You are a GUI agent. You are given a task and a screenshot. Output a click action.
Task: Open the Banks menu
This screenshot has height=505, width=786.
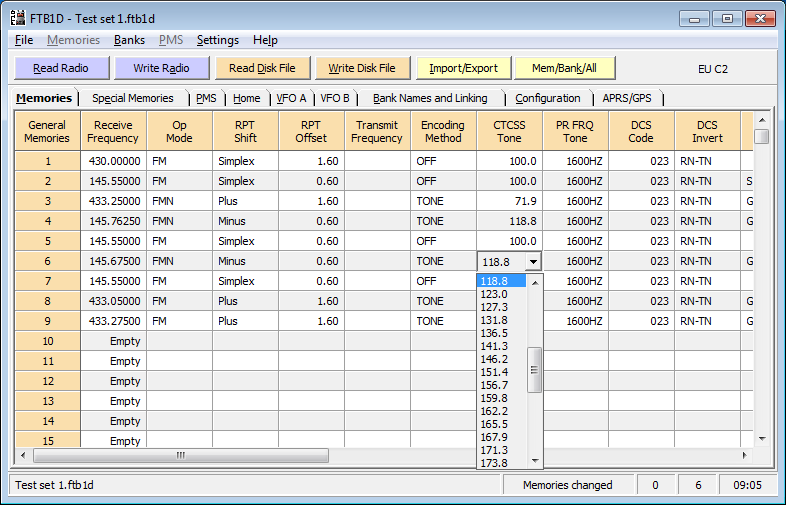tap(129, 40)
